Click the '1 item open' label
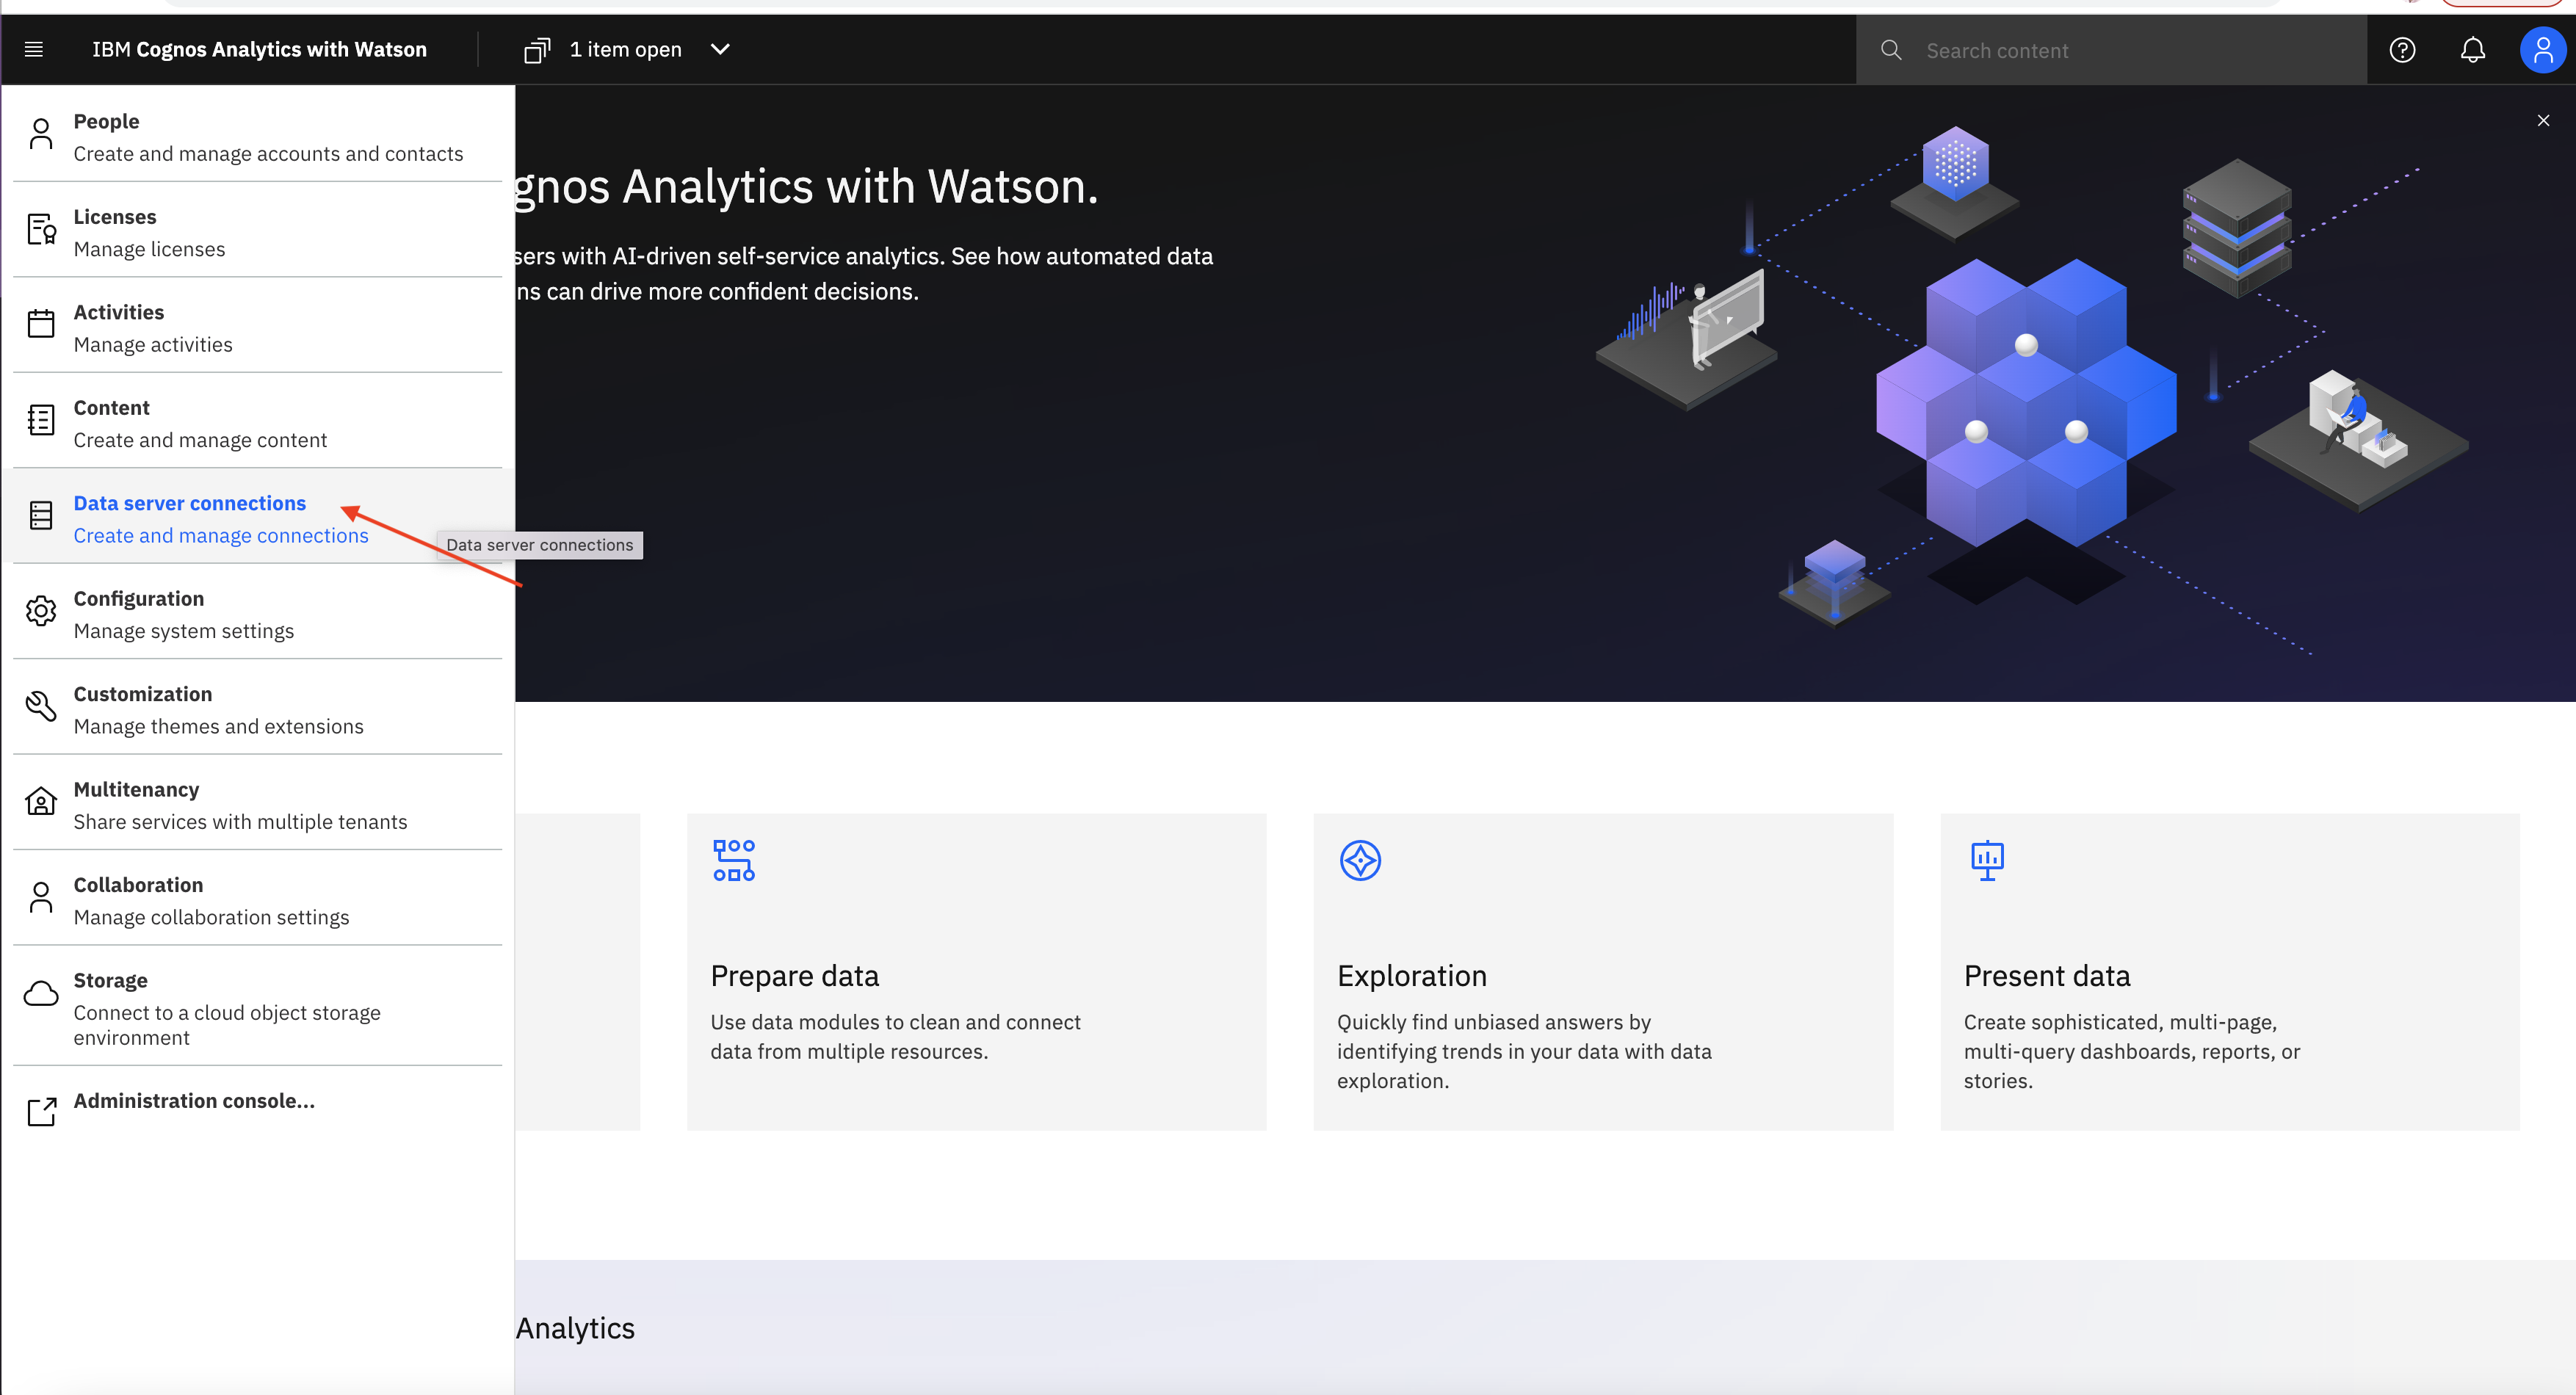The width and height of the screenshot is (2576, 1395). click(626, 49)
